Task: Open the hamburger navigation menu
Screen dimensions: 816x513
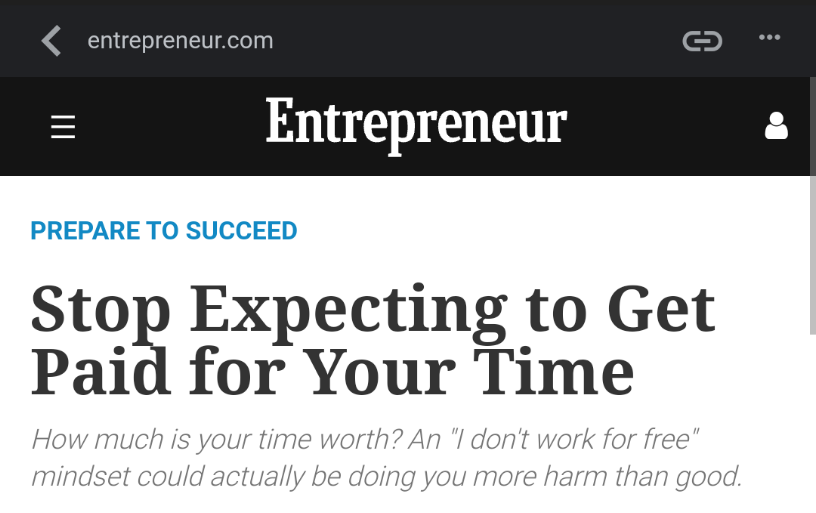Action: [x=63, y=127]
